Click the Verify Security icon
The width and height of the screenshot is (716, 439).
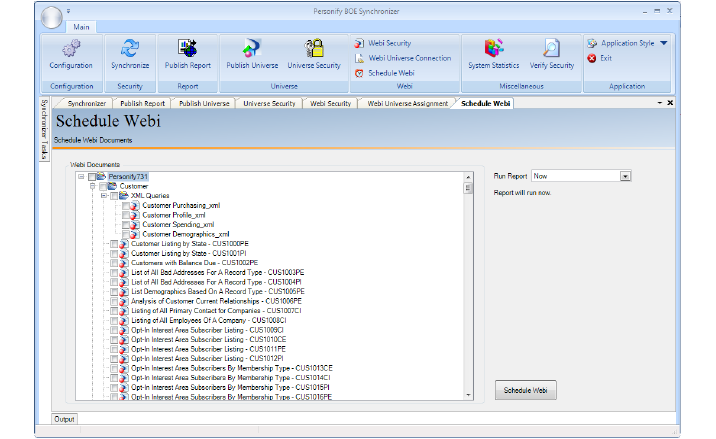coord(551,54)
